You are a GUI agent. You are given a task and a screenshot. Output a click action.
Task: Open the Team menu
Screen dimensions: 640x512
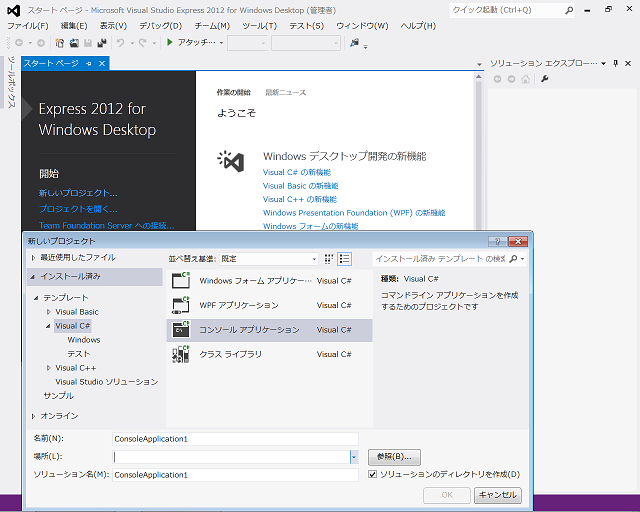(x=212, y=26)
